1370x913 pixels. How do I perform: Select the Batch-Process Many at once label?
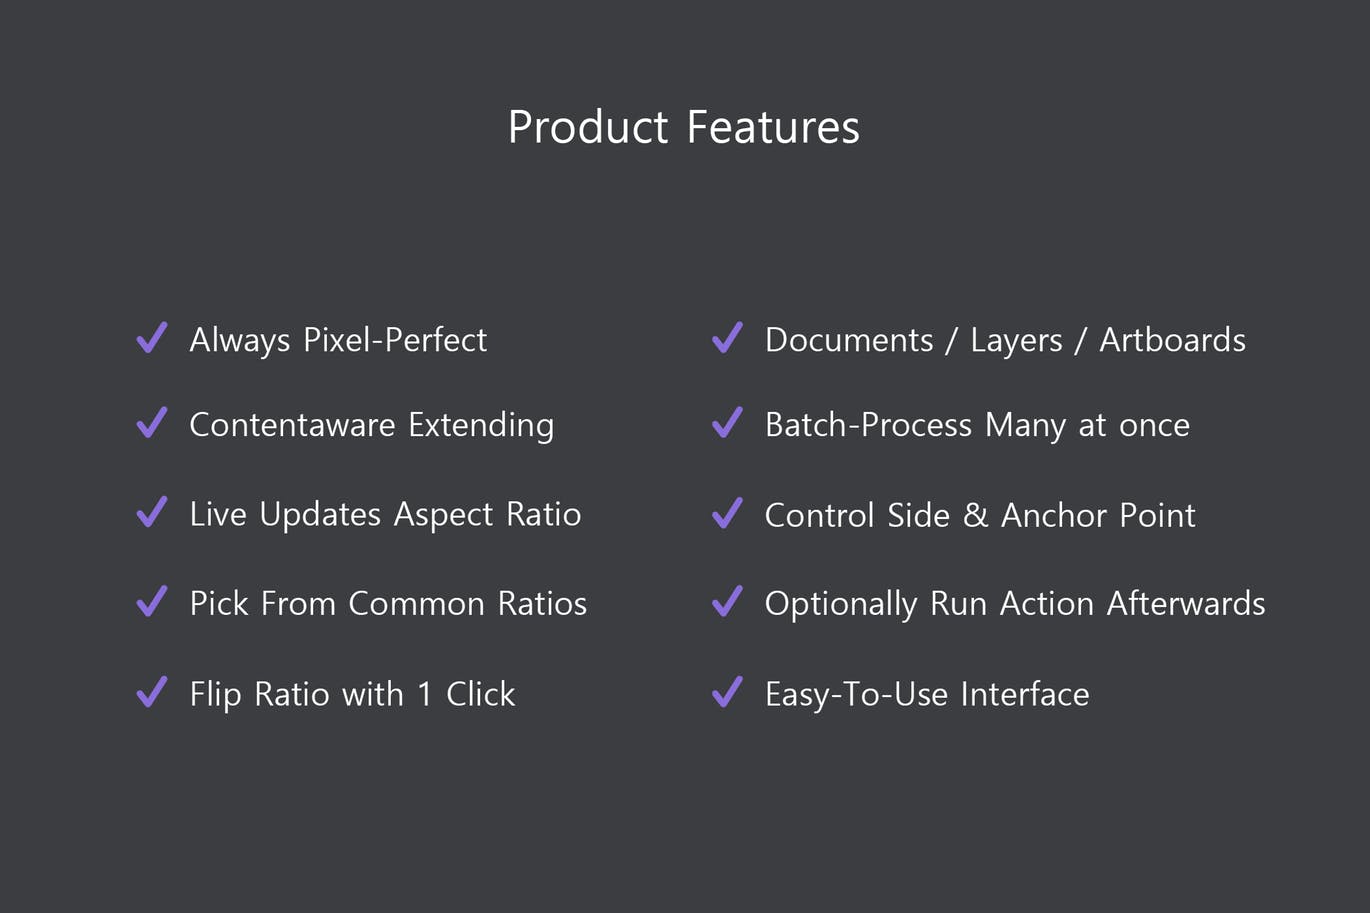click(x=977, y=425)
